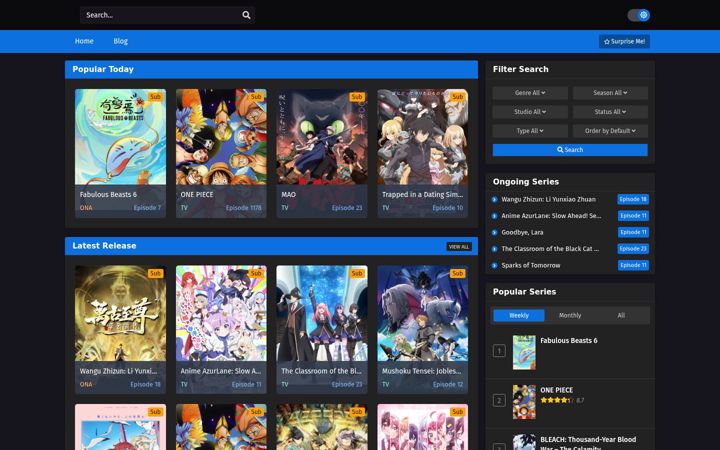The height and width of the screenshot is (450, 720).
Task: Click play icon beside Classroom of Black Cat
Action: pos(495,249)
